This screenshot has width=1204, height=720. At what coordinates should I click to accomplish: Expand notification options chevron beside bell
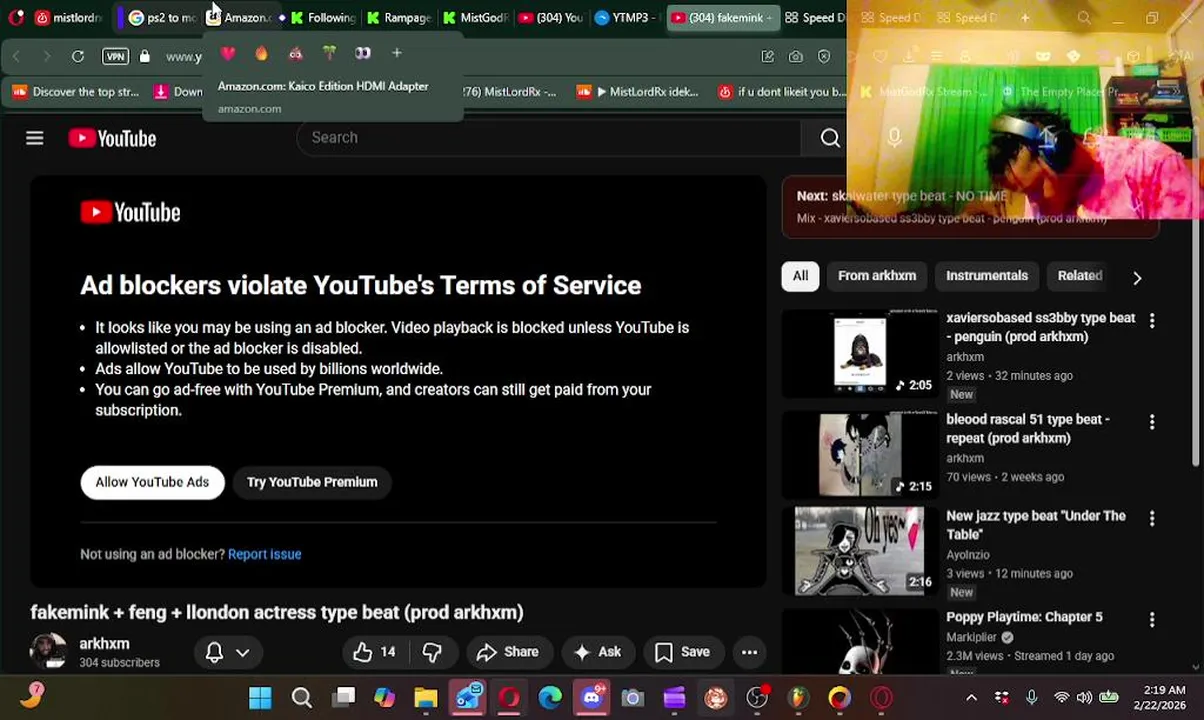click(242, 652)
